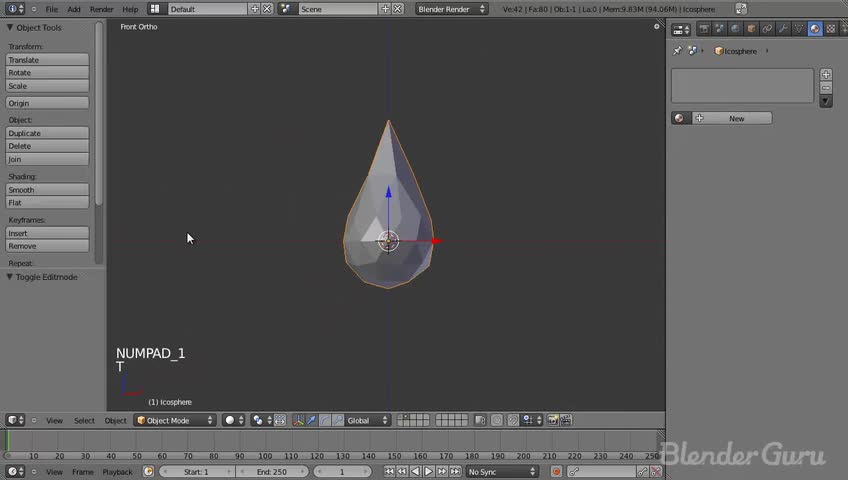Click the Rotate tool button

click(x=47, y=73)
